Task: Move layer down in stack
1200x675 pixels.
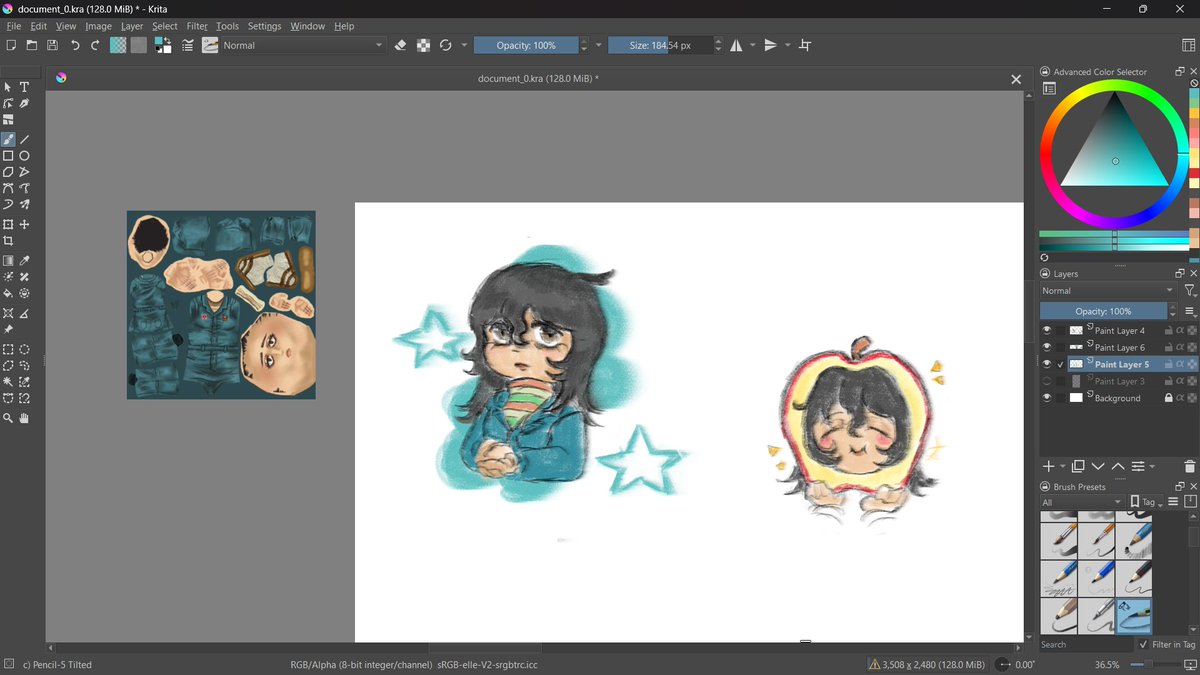Action: point(1098,466)
